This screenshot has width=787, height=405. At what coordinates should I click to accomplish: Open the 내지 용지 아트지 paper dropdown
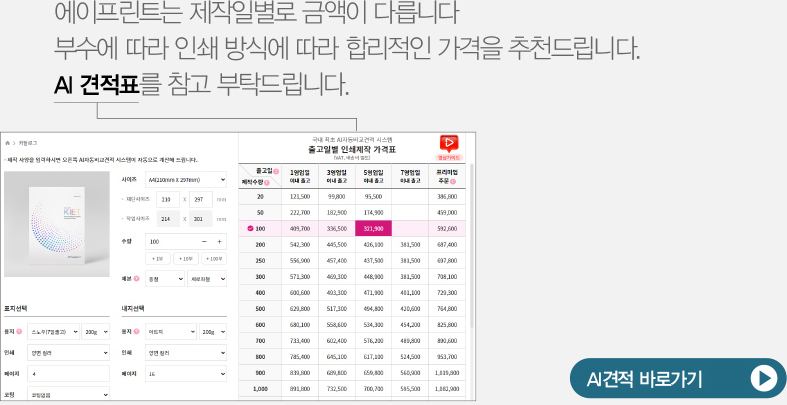[171, 332]
